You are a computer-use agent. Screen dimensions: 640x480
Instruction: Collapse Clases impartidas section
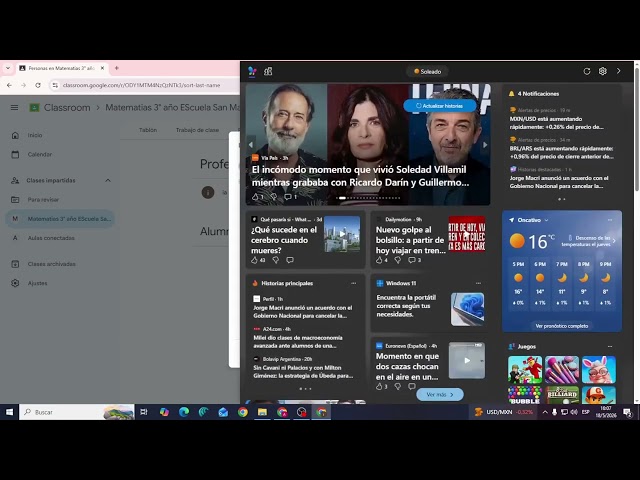pos(108,180)
